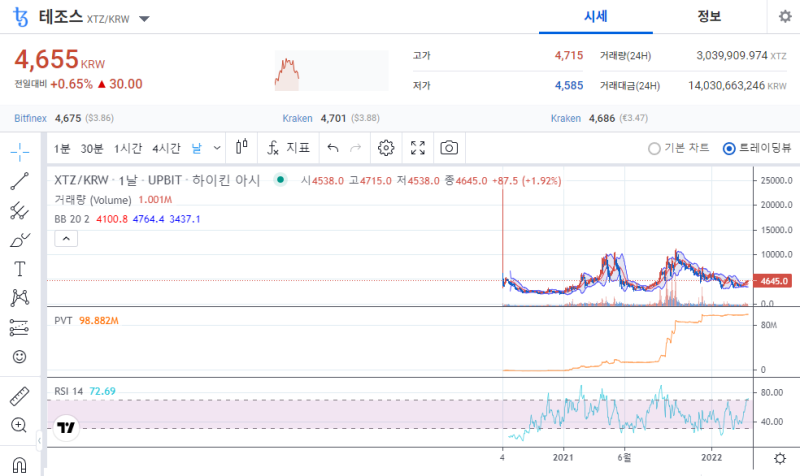Open the Kraken USD price link
Image resolution: width=800 pixels, height=476 pixels.
297,118
